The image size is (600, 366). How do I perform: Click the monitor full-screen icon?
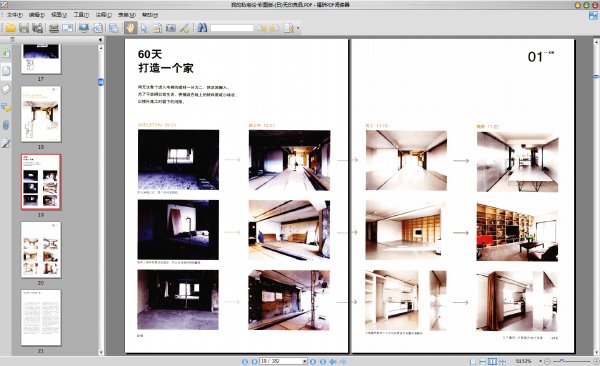pyautogui.click(x=84, y=28)
